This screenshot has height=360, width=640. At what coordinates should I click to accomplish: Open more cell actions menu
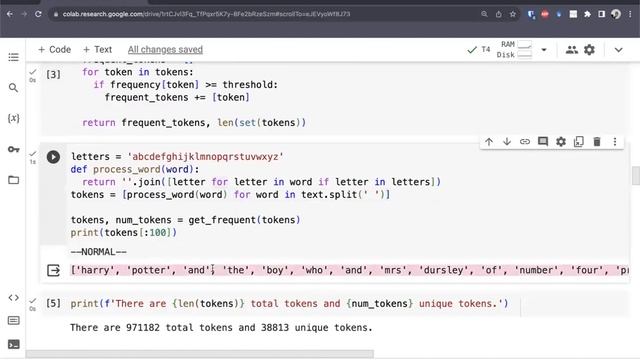pos(615,142)
